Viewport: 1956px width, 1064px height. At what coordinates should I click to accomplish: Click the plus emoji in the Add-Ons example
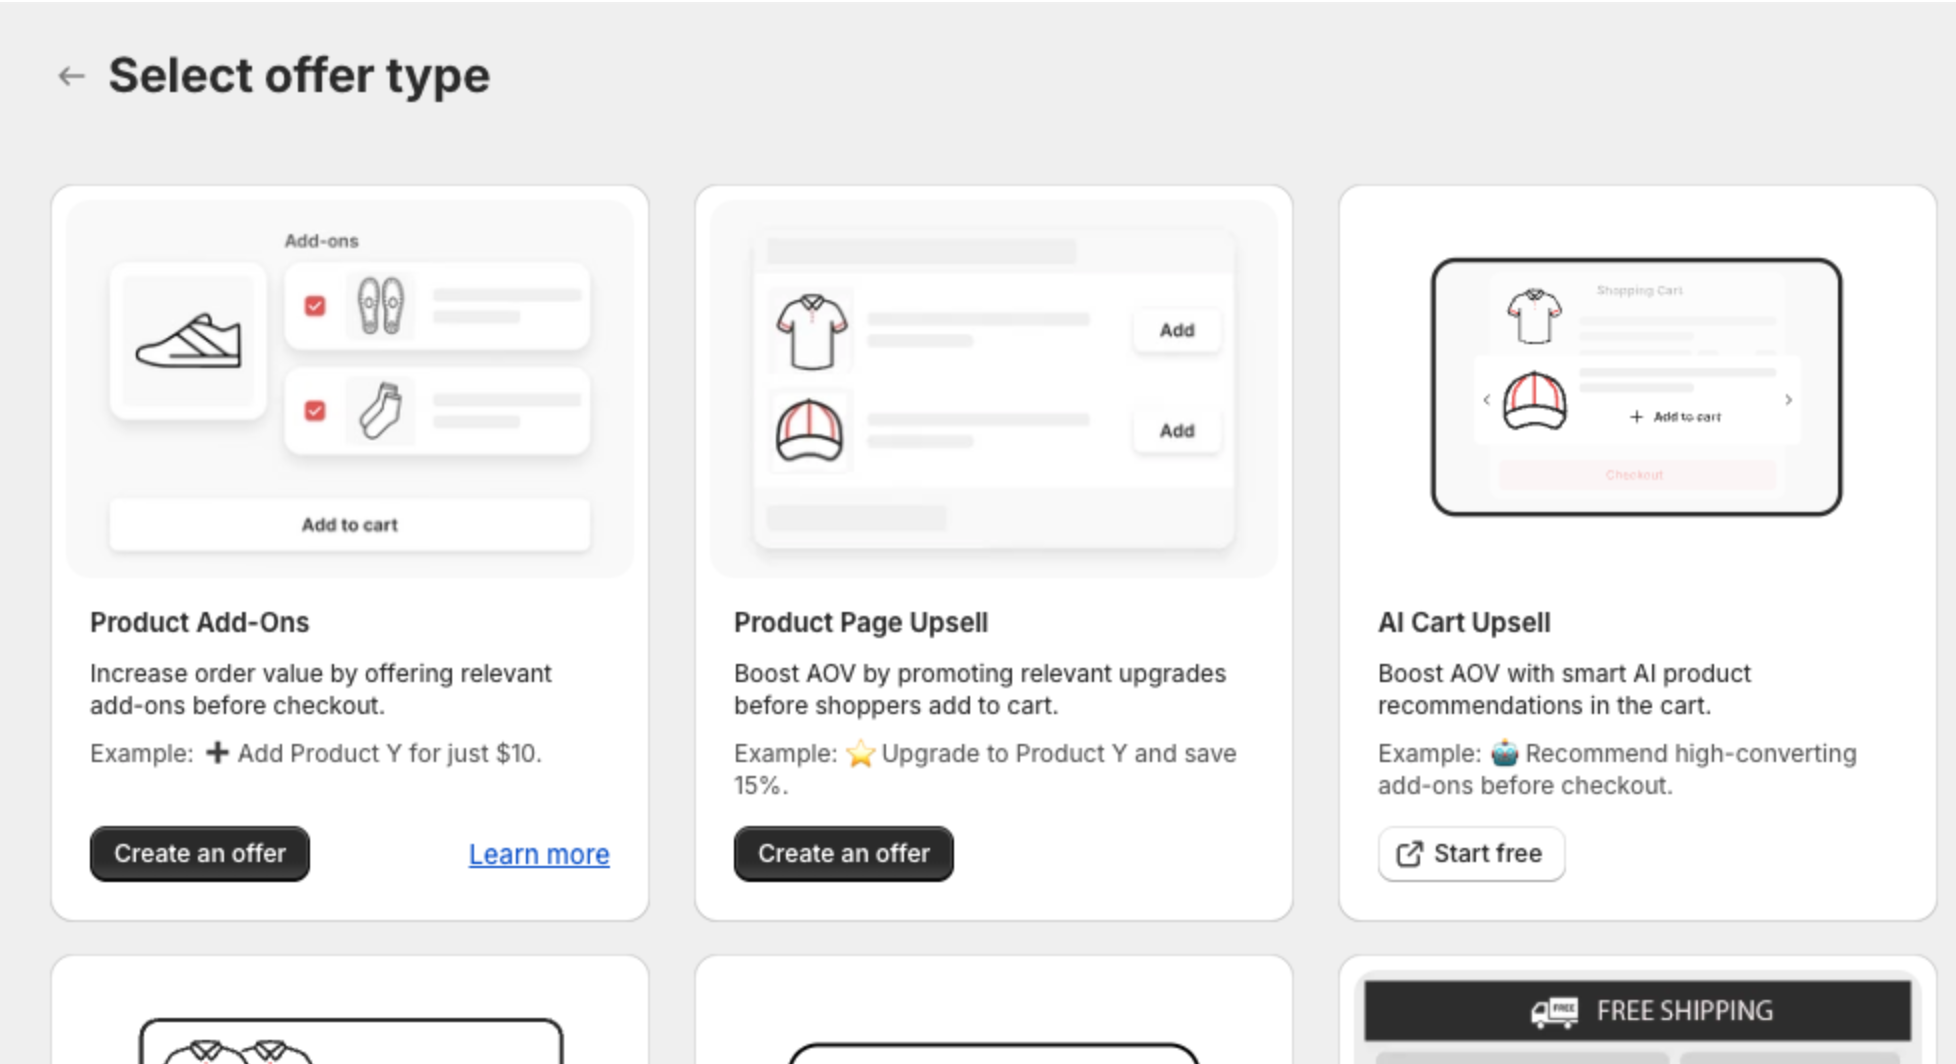[217, 753]
